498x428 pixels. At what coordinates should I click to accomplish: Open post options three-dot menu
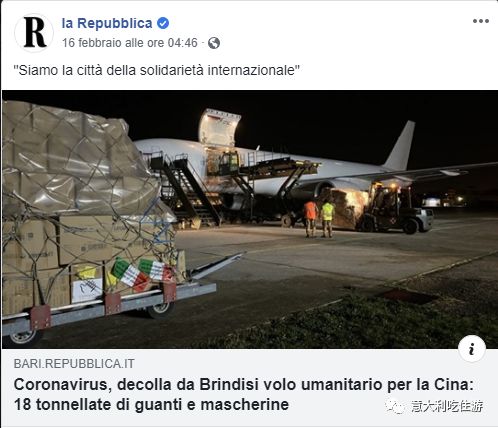[481, 21]
